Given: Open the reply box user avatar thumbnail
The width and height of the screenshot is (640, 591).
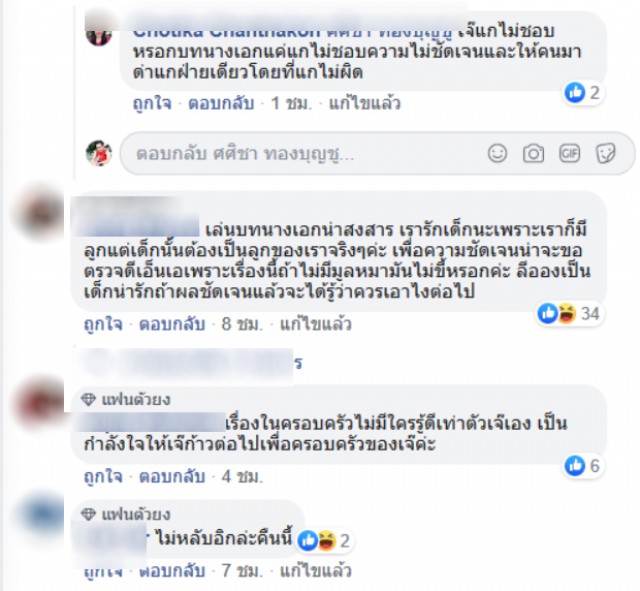Looking at the screenshot, I should click(99, 153).
